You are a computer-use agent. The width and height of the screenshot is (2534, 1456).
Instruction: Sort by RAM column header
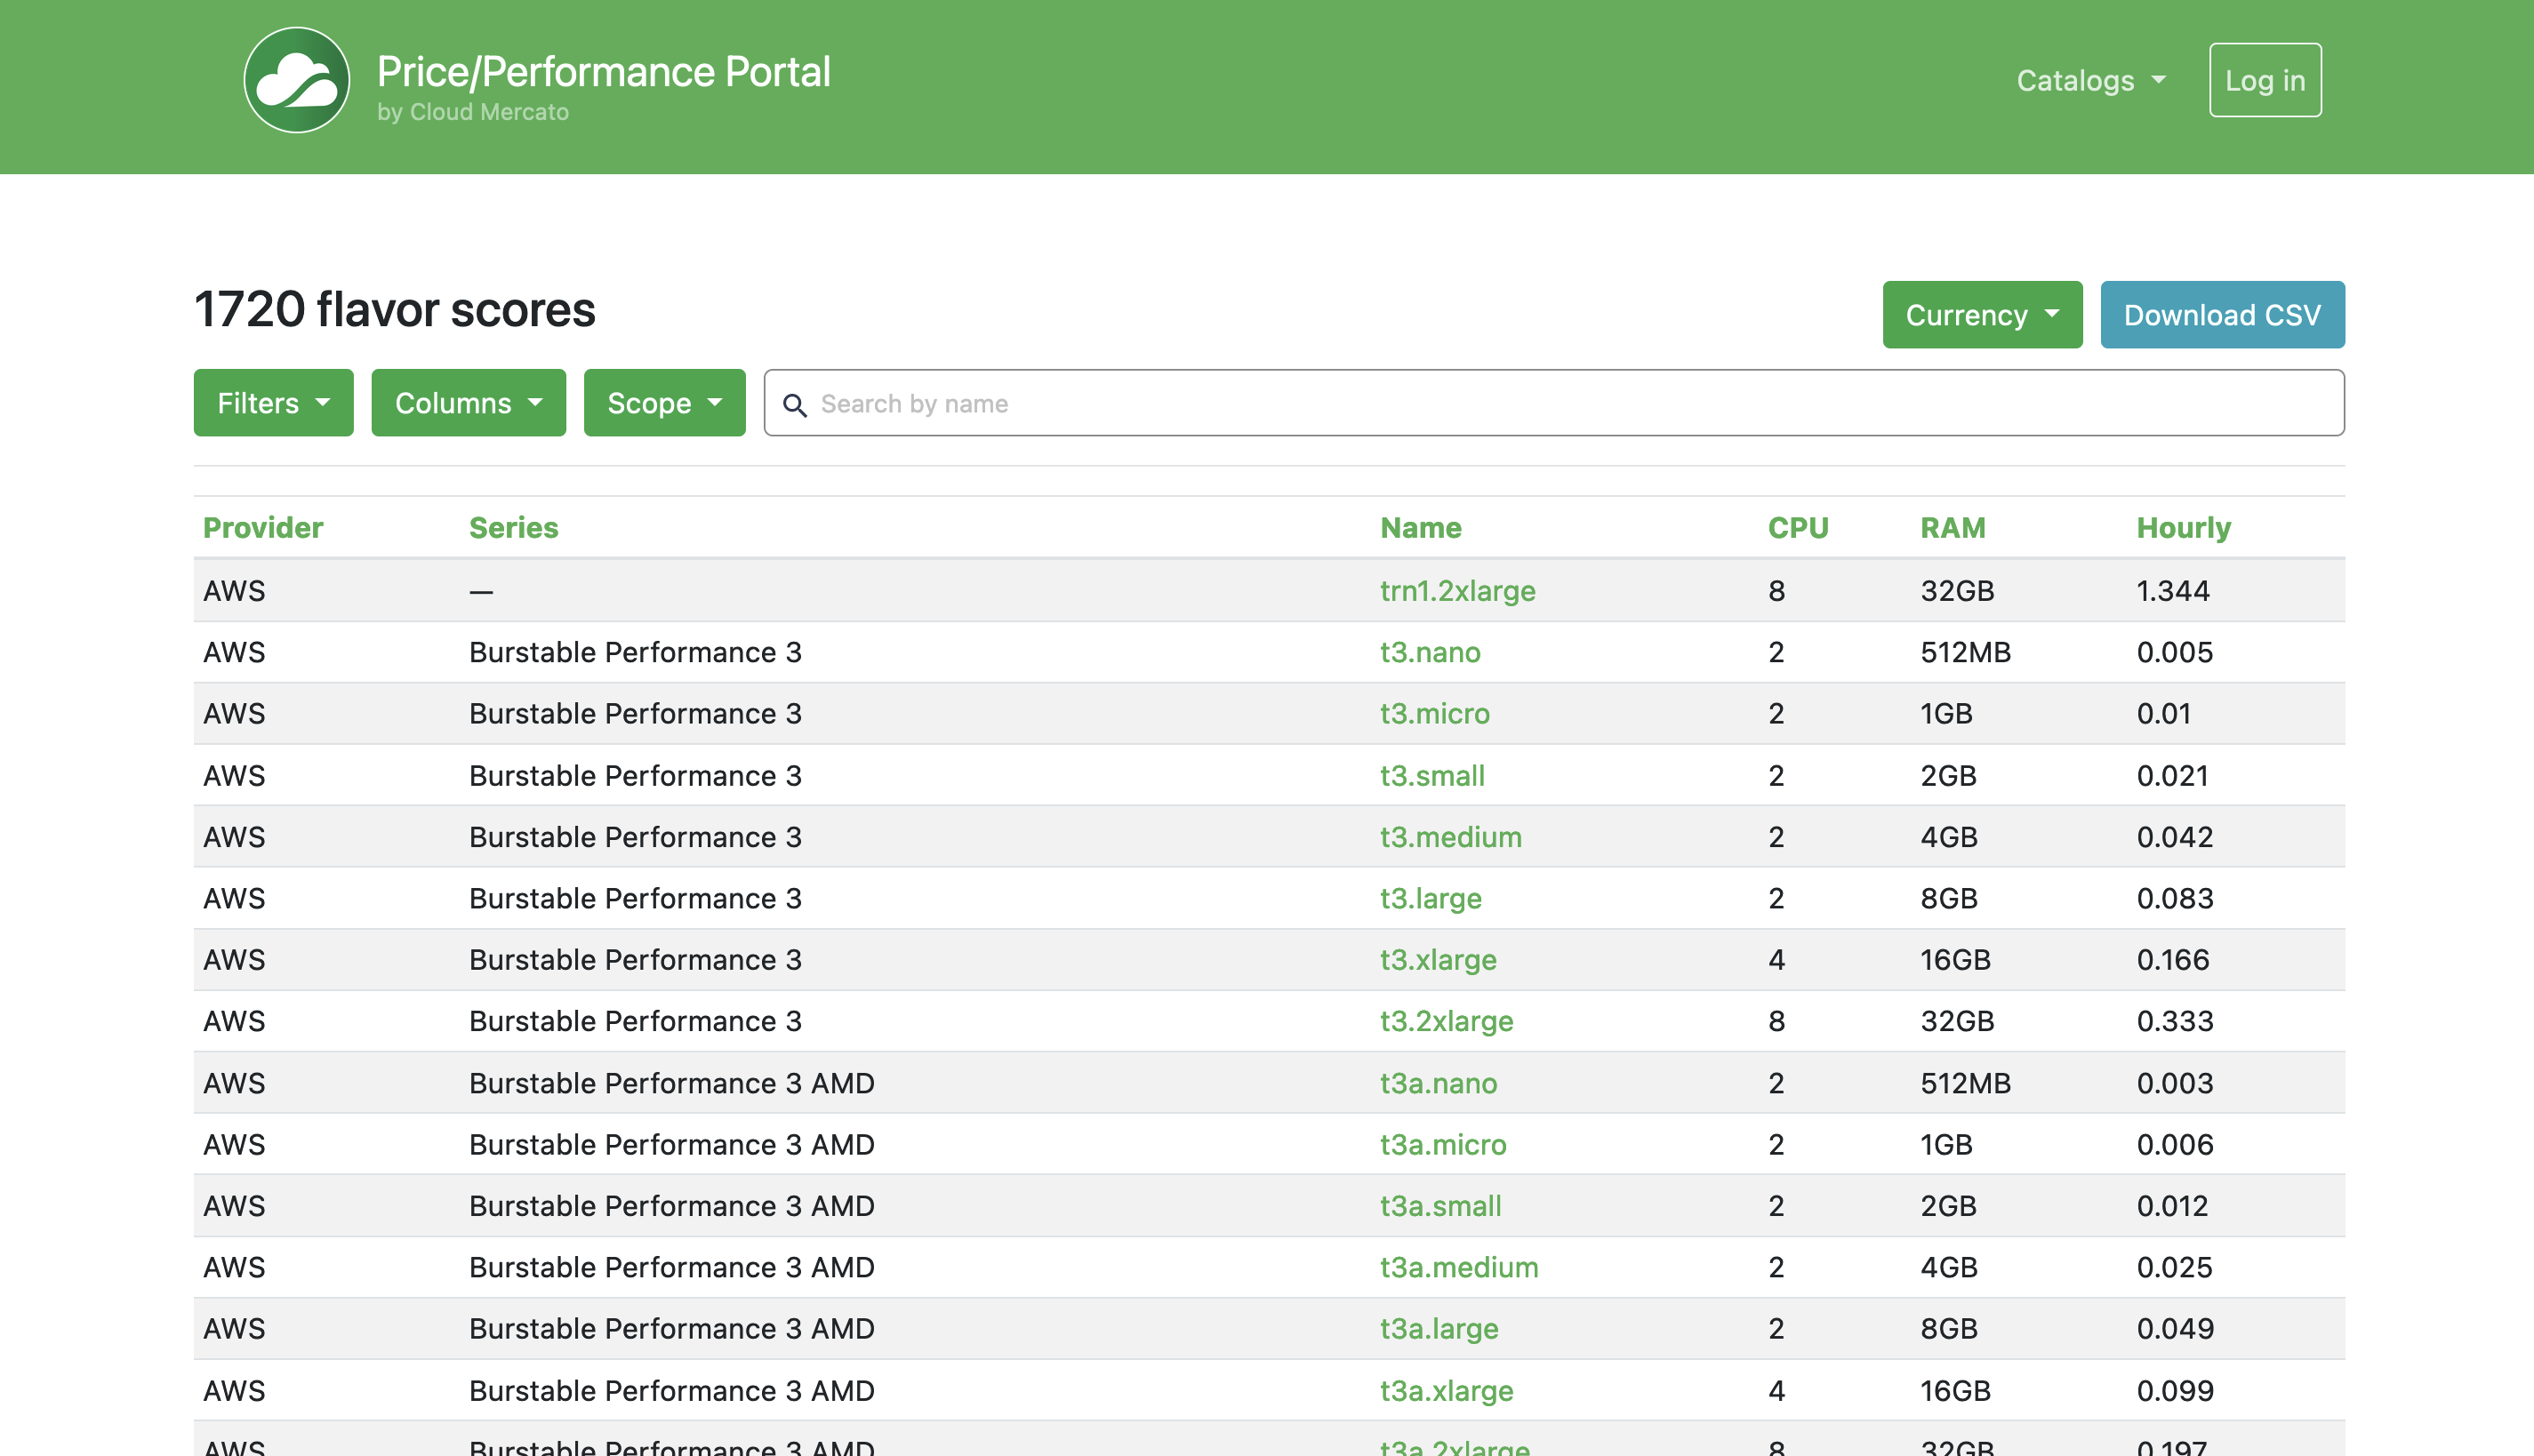click(1953, 527)
